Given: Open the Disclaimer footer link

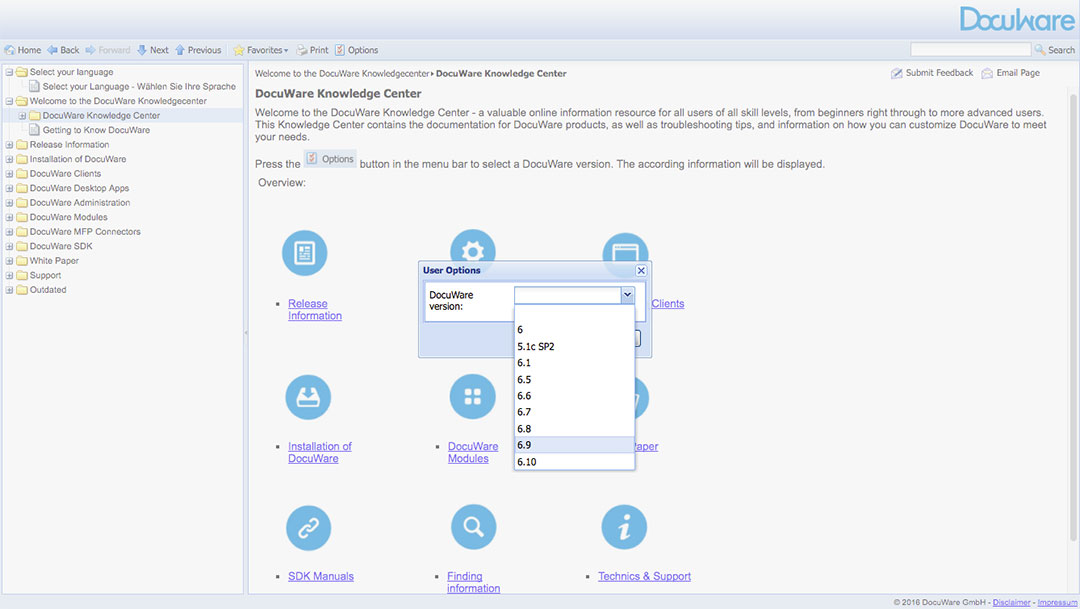Looking at the screenshot, I should (1011, 603).
